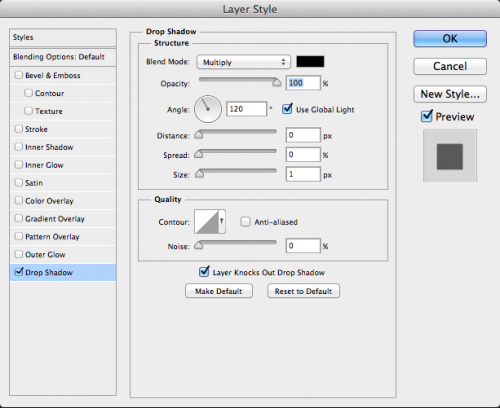
Task: Click the Contour curve thumbnail
Action: coord(206,221)
